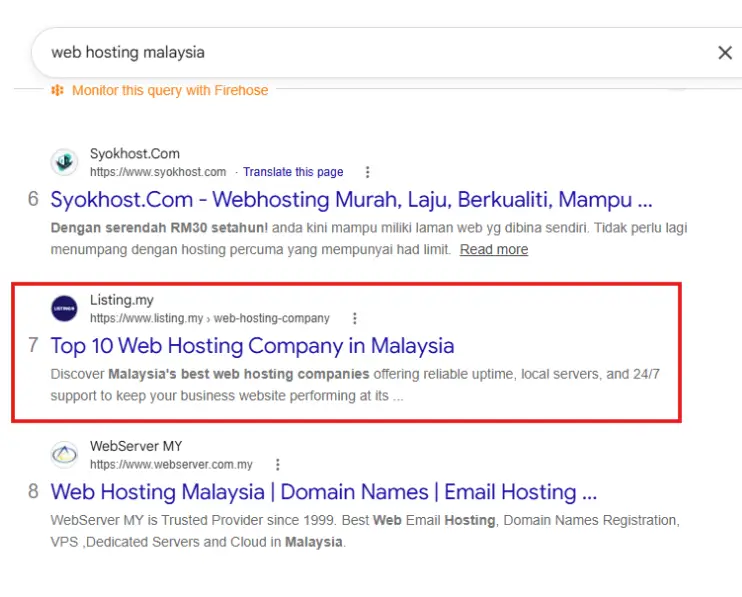Clear the search box with the X icon
742x597 pixels.
724,53
